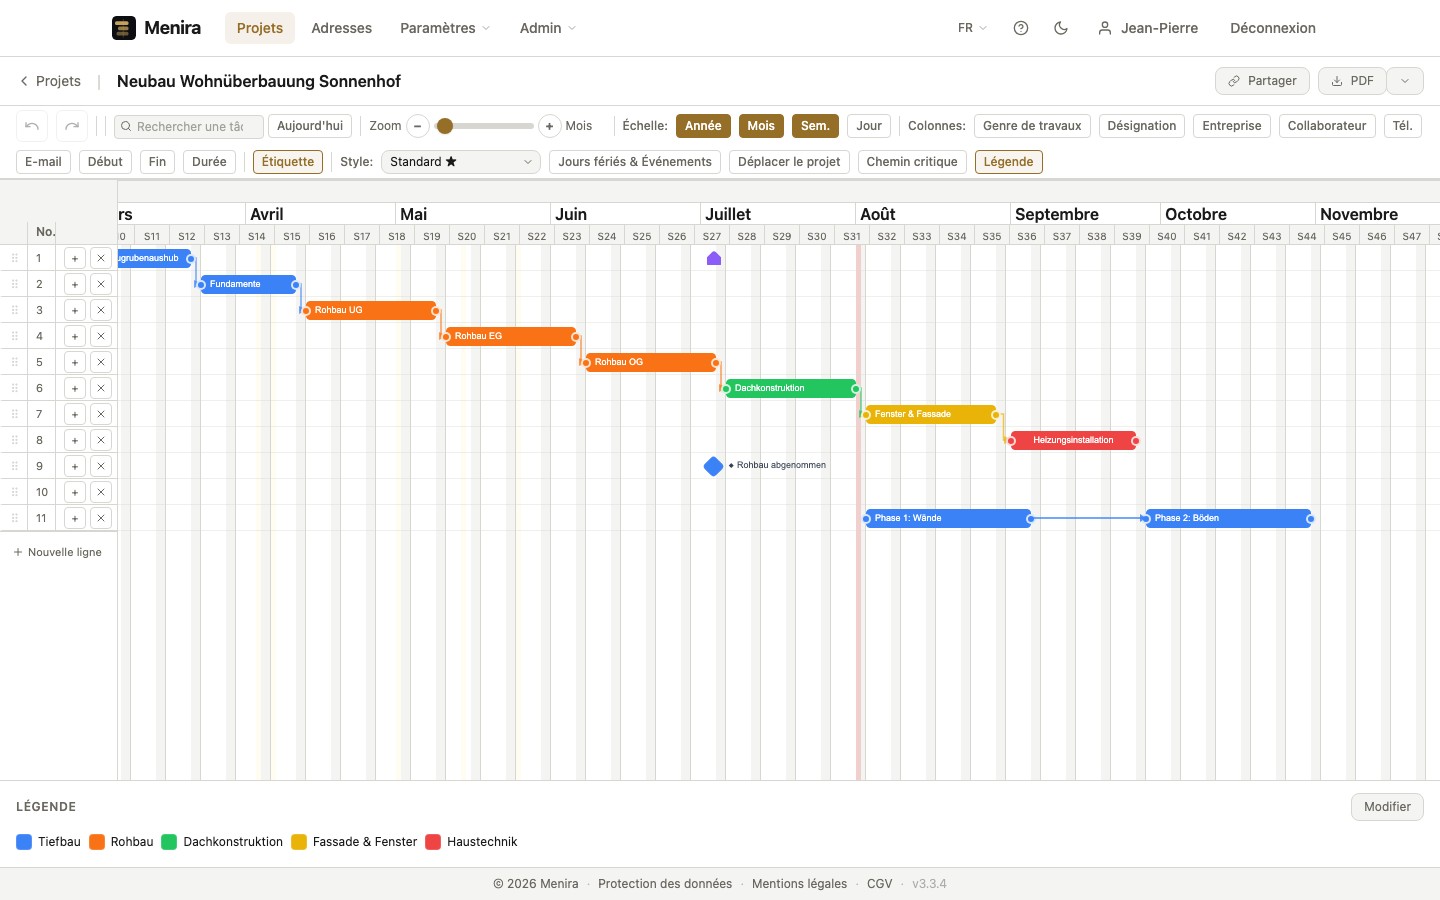
Task: Toggle the Désignation column
Action: 1142,126
